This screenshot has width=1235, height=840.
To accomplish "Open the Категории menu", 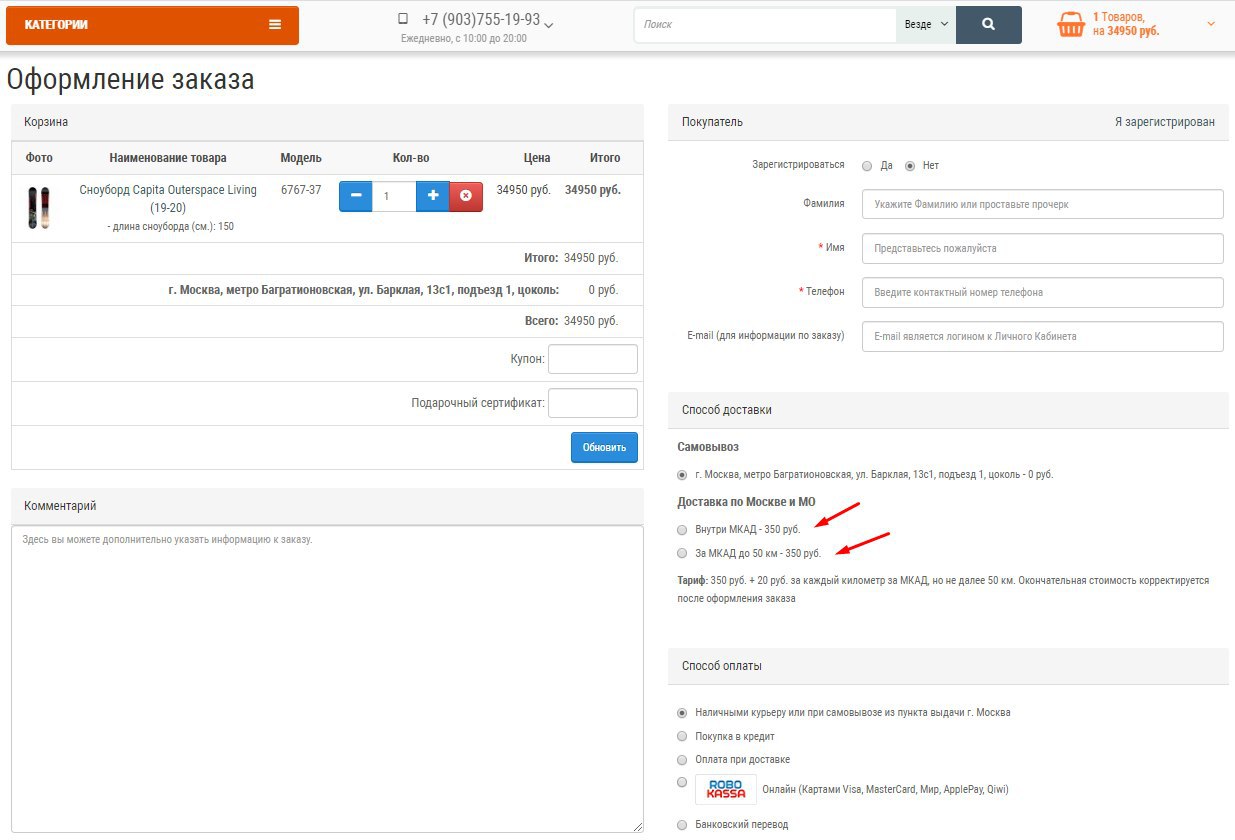I will coord(152,25).
